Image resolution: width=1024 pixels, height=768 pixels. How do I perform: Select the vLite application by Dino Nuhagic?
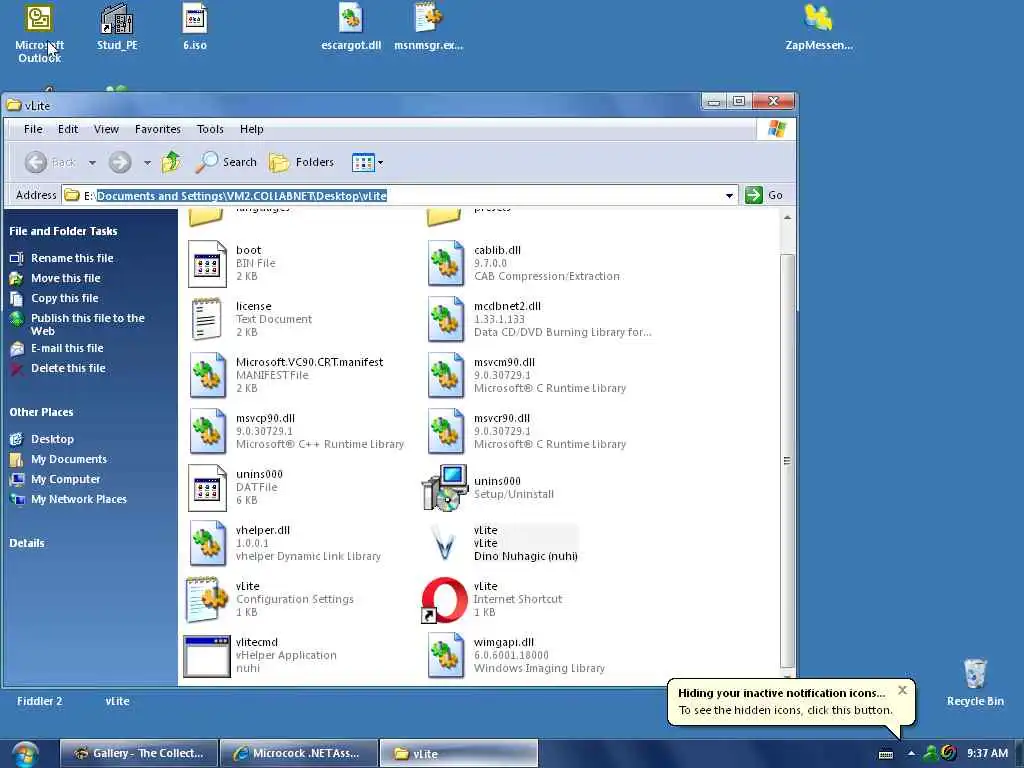[445, 543]
